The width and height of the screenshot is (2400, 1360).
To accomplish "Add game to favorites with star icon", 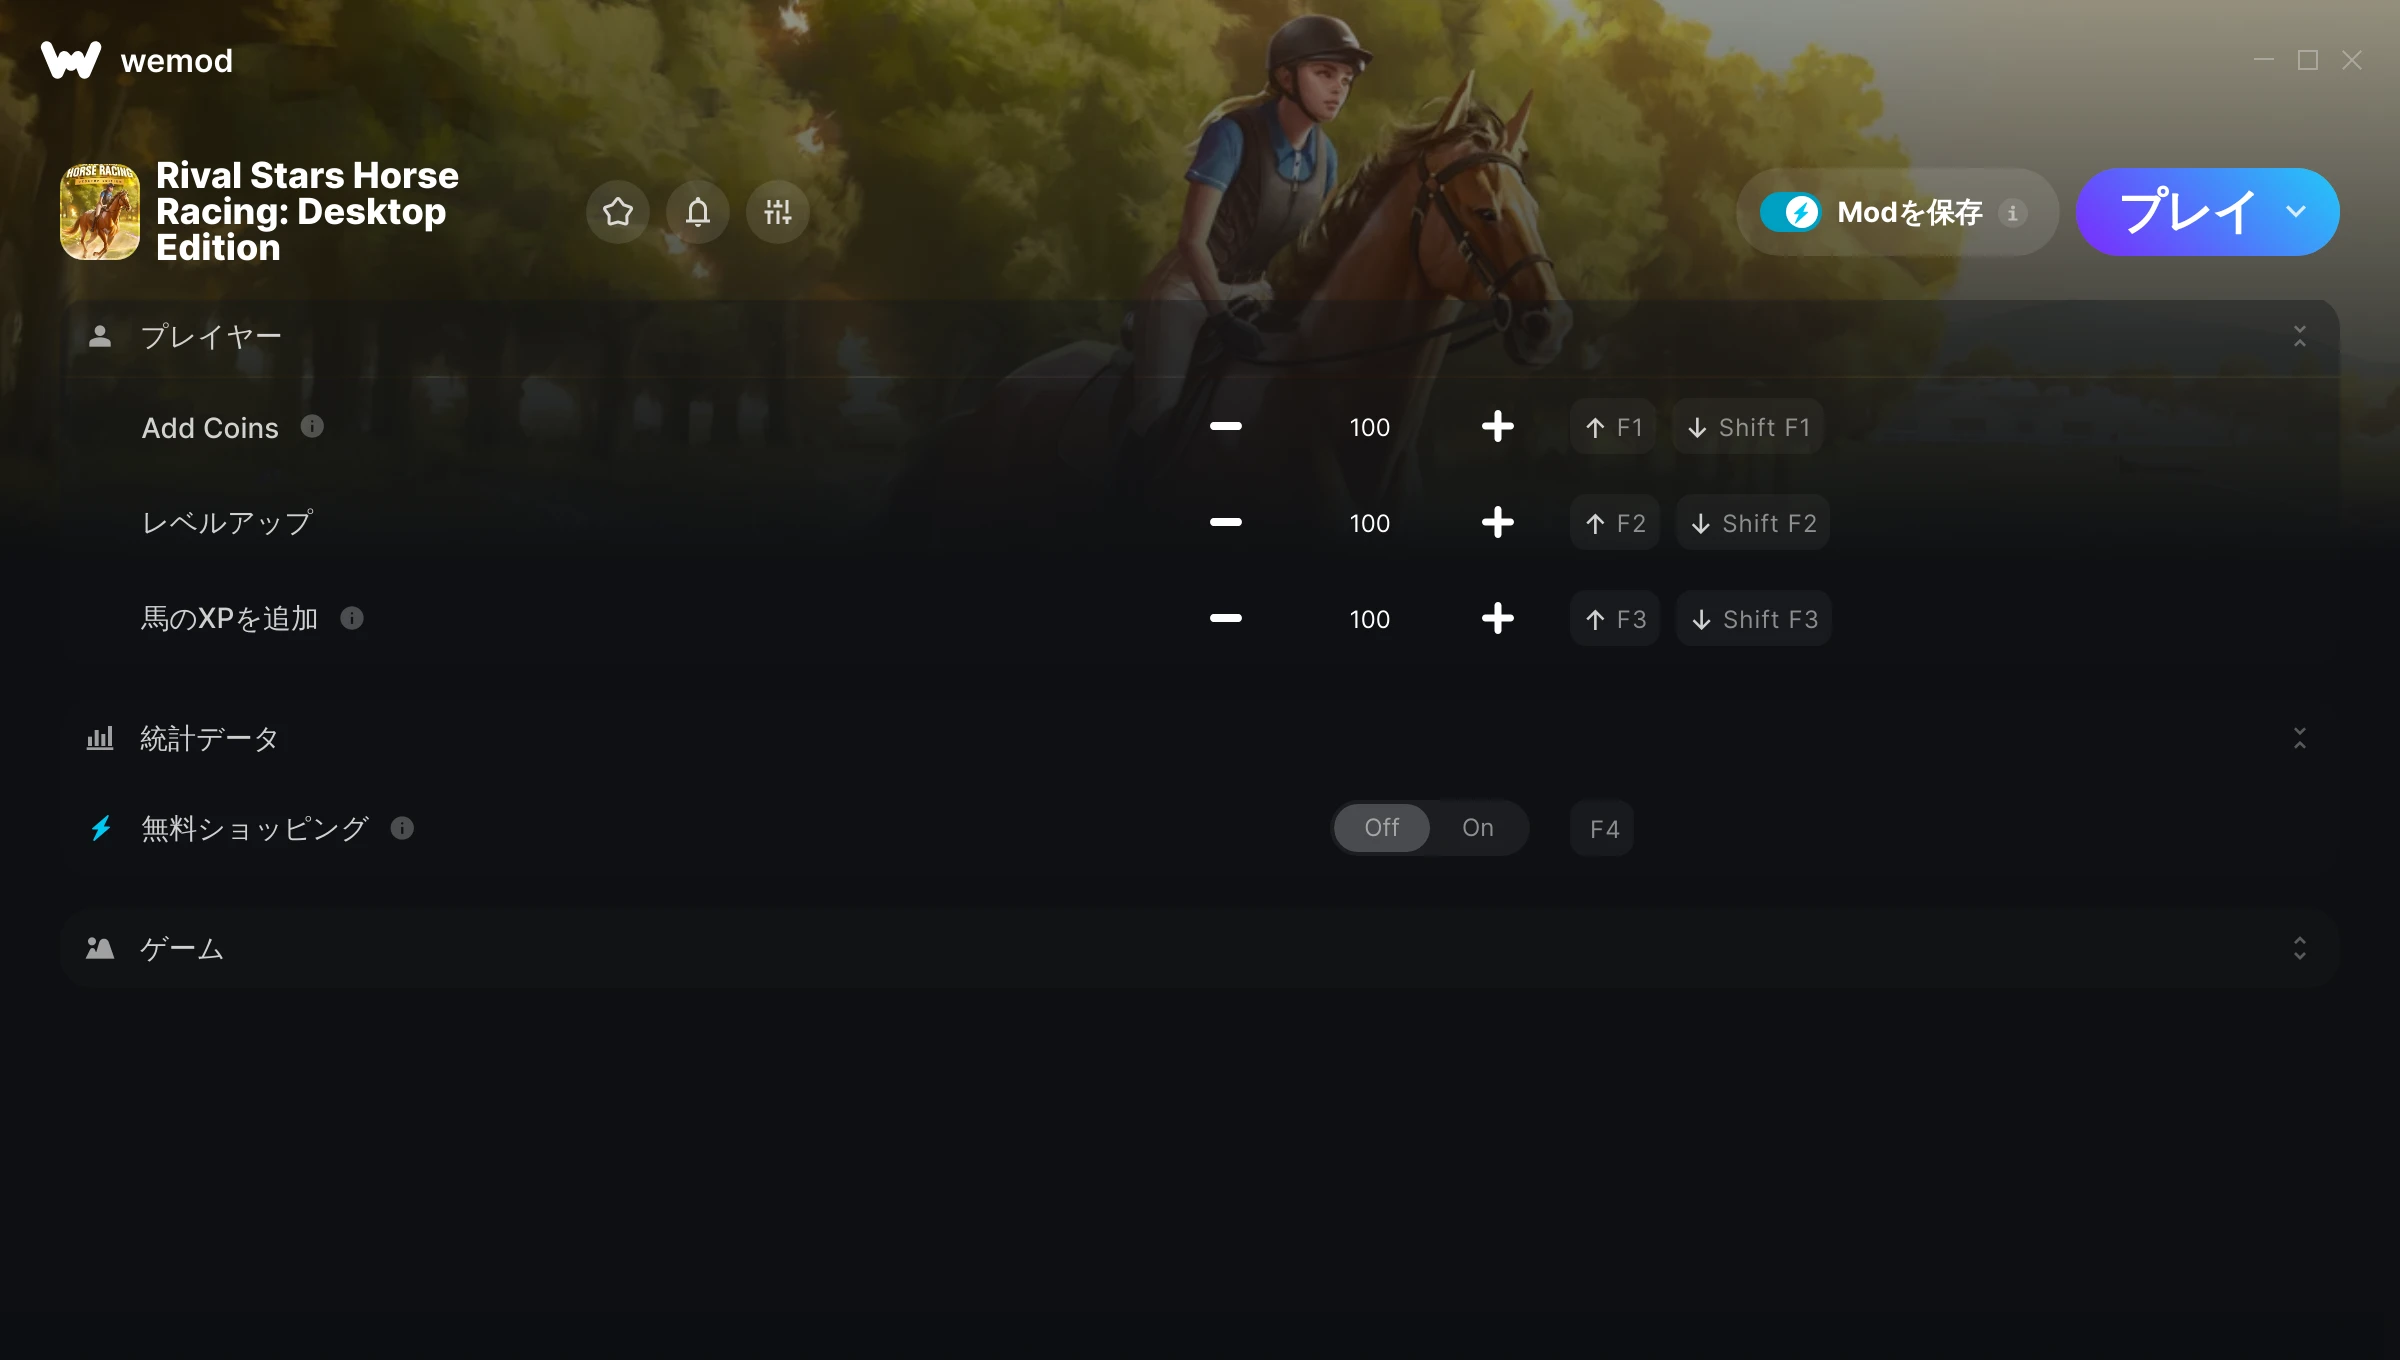I will click(618, 212).
